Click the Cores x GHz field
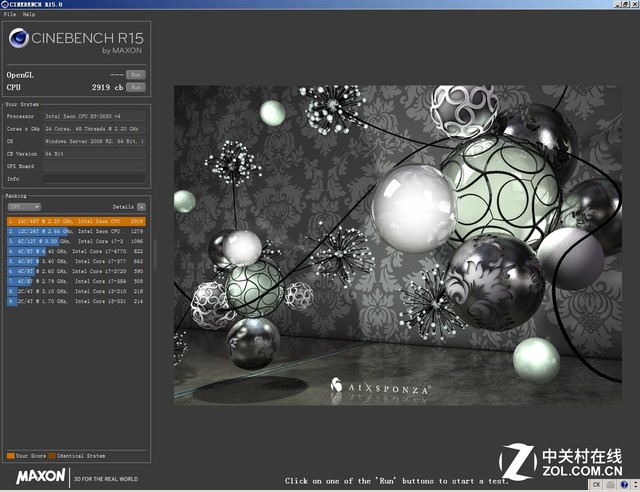This screenshot has height=492, width=640. (94, 129)
